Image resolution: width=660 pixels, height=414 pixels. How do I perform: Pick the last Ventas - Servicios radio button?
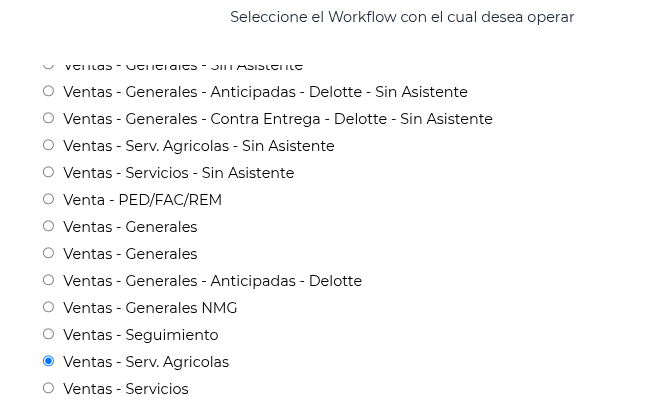pos(48,388)
